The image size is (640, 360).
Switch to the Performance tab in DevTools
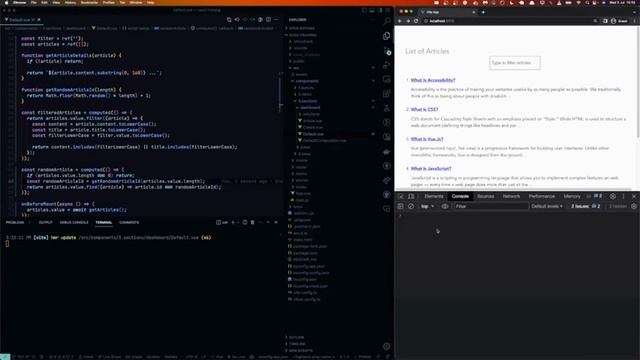pyautogui.click(x=542, y=196)
